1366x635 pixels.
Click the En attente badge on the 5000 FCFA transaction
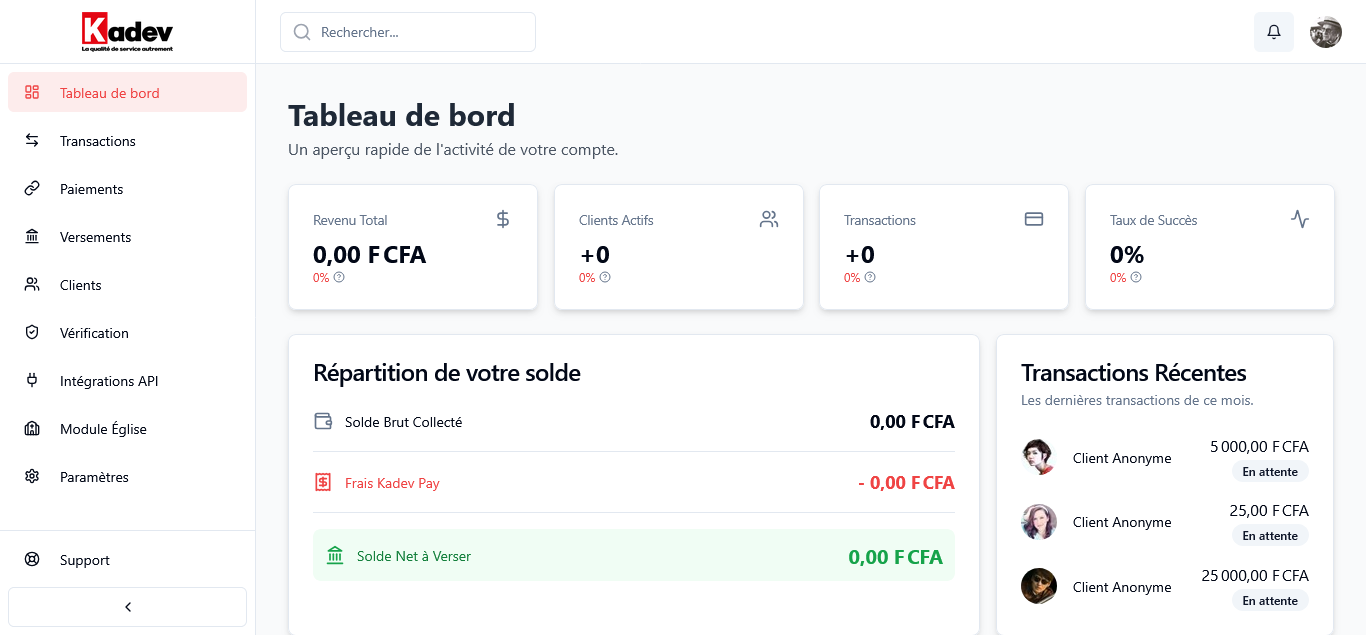(1270, 471)
